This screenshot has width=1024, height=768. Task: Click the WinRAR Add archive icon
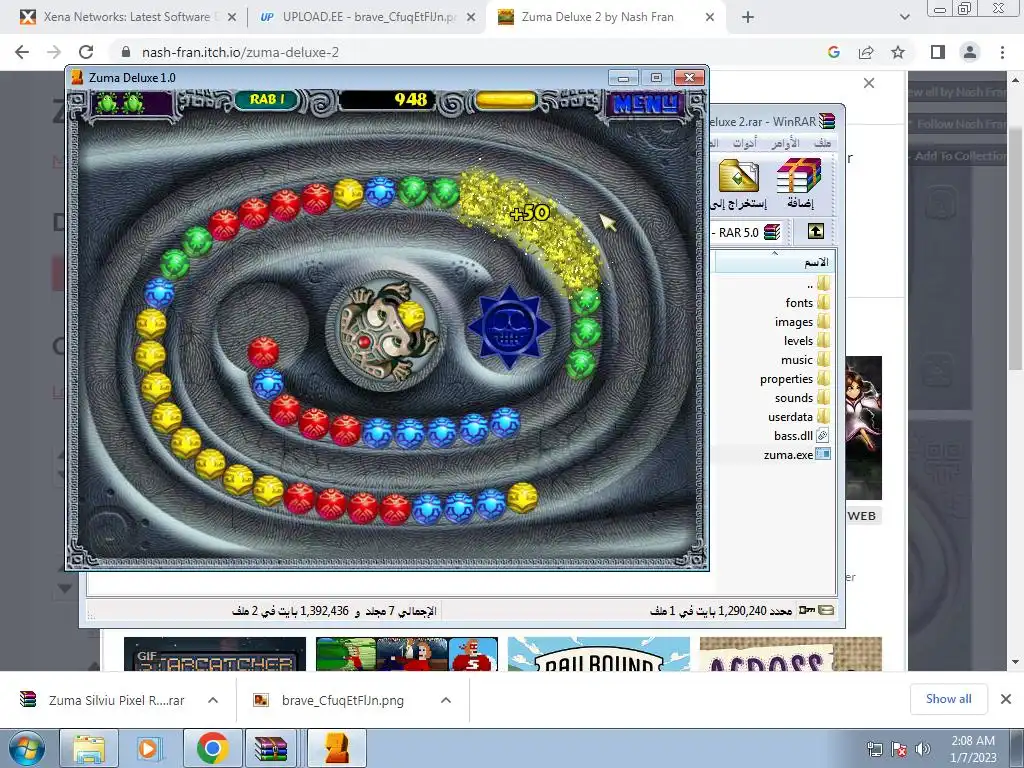point(799,184)
